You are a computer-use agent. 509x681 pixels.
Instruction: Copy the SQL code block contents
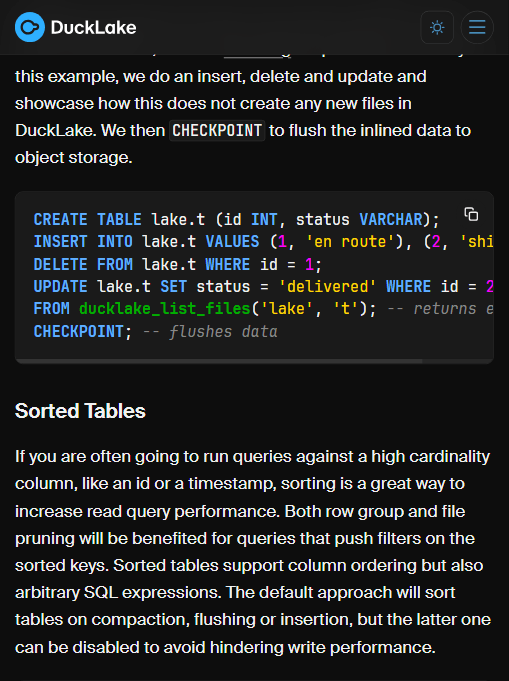coord(471,215)
